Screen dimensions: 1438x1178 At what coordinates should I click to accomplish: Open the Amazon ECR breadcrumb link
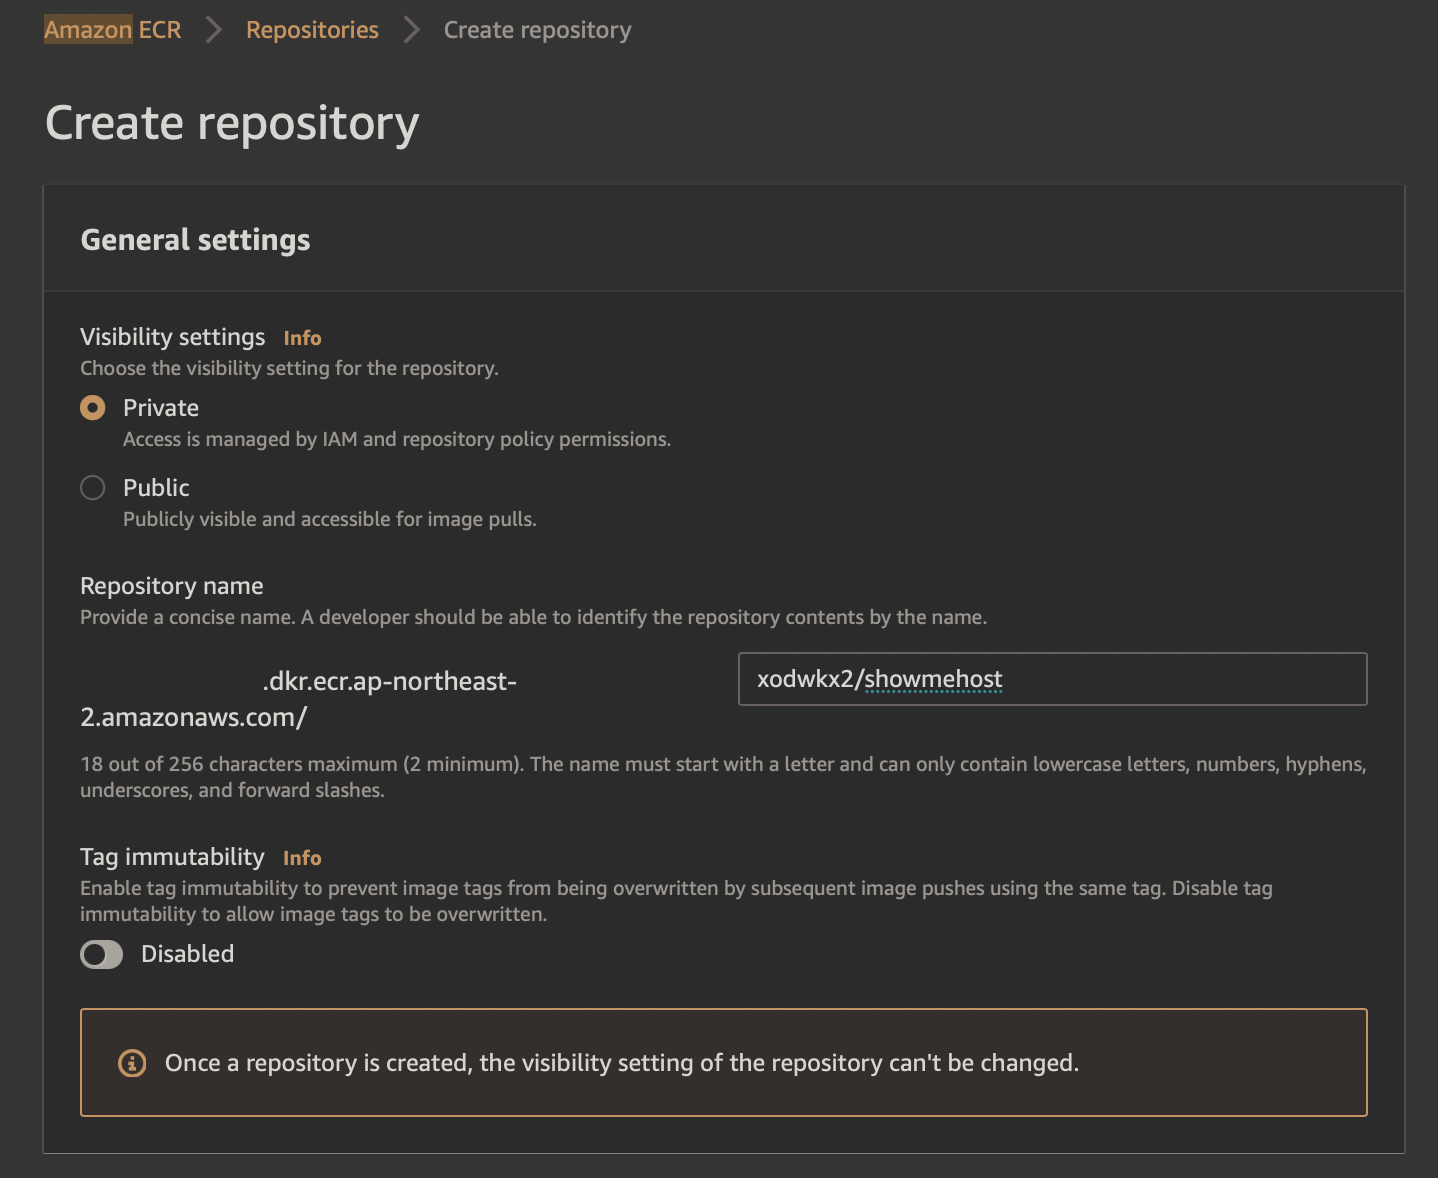[113, 30]
